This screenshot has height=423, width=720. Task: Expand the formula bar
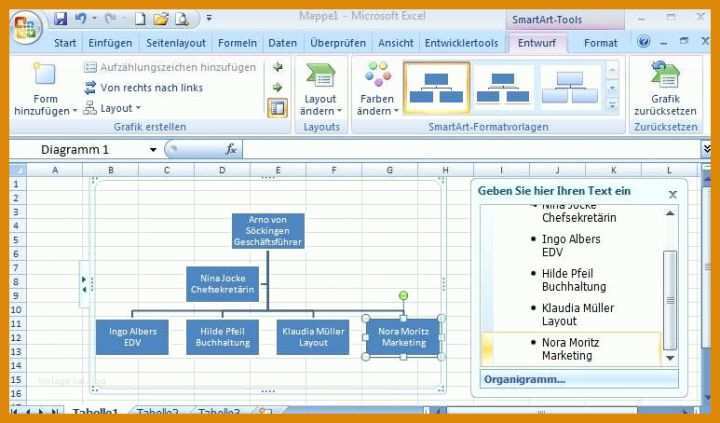[x=707, y=149]
